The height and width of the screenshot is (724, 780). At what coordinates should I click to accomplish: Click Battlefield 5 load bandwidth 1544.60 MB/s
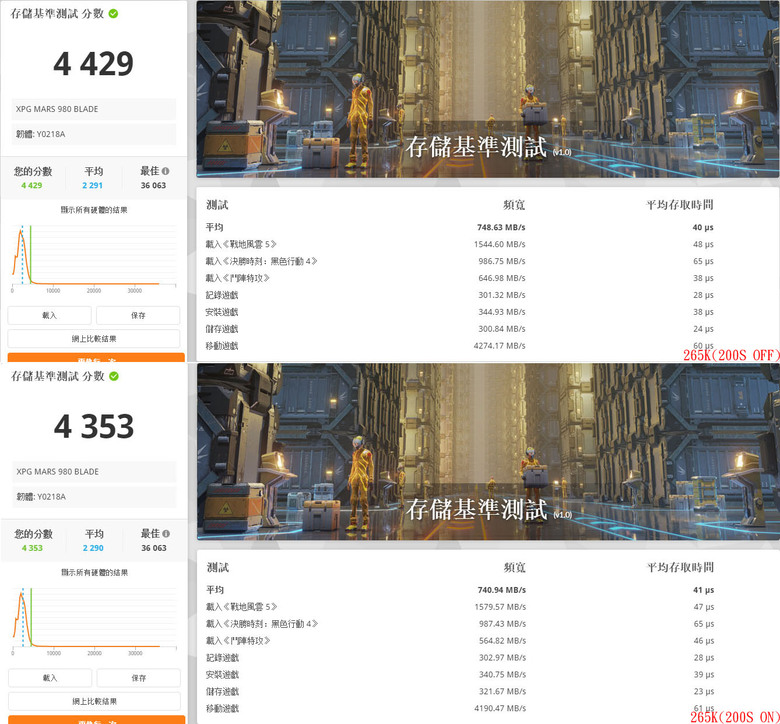click(499, 244)
